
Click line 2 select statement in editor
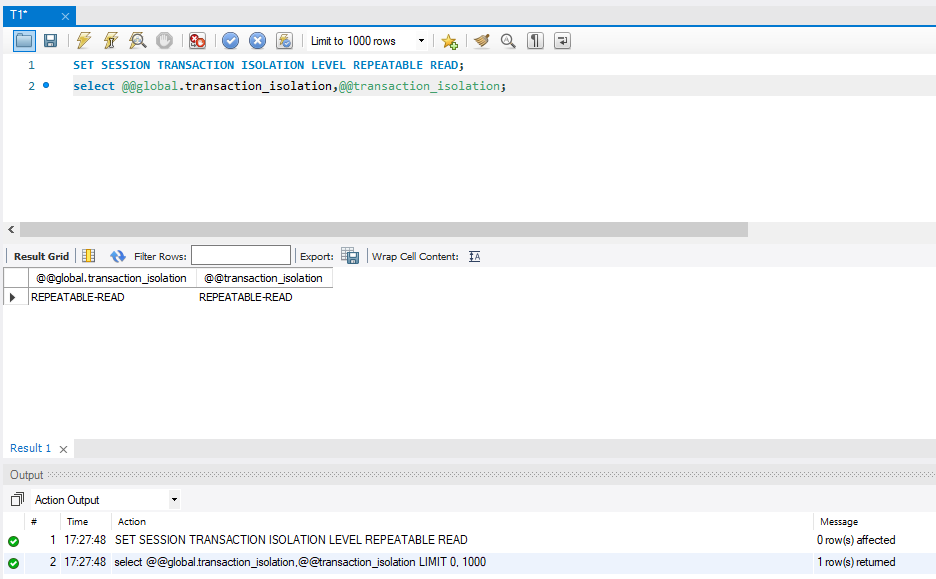[x=290, y=86]
